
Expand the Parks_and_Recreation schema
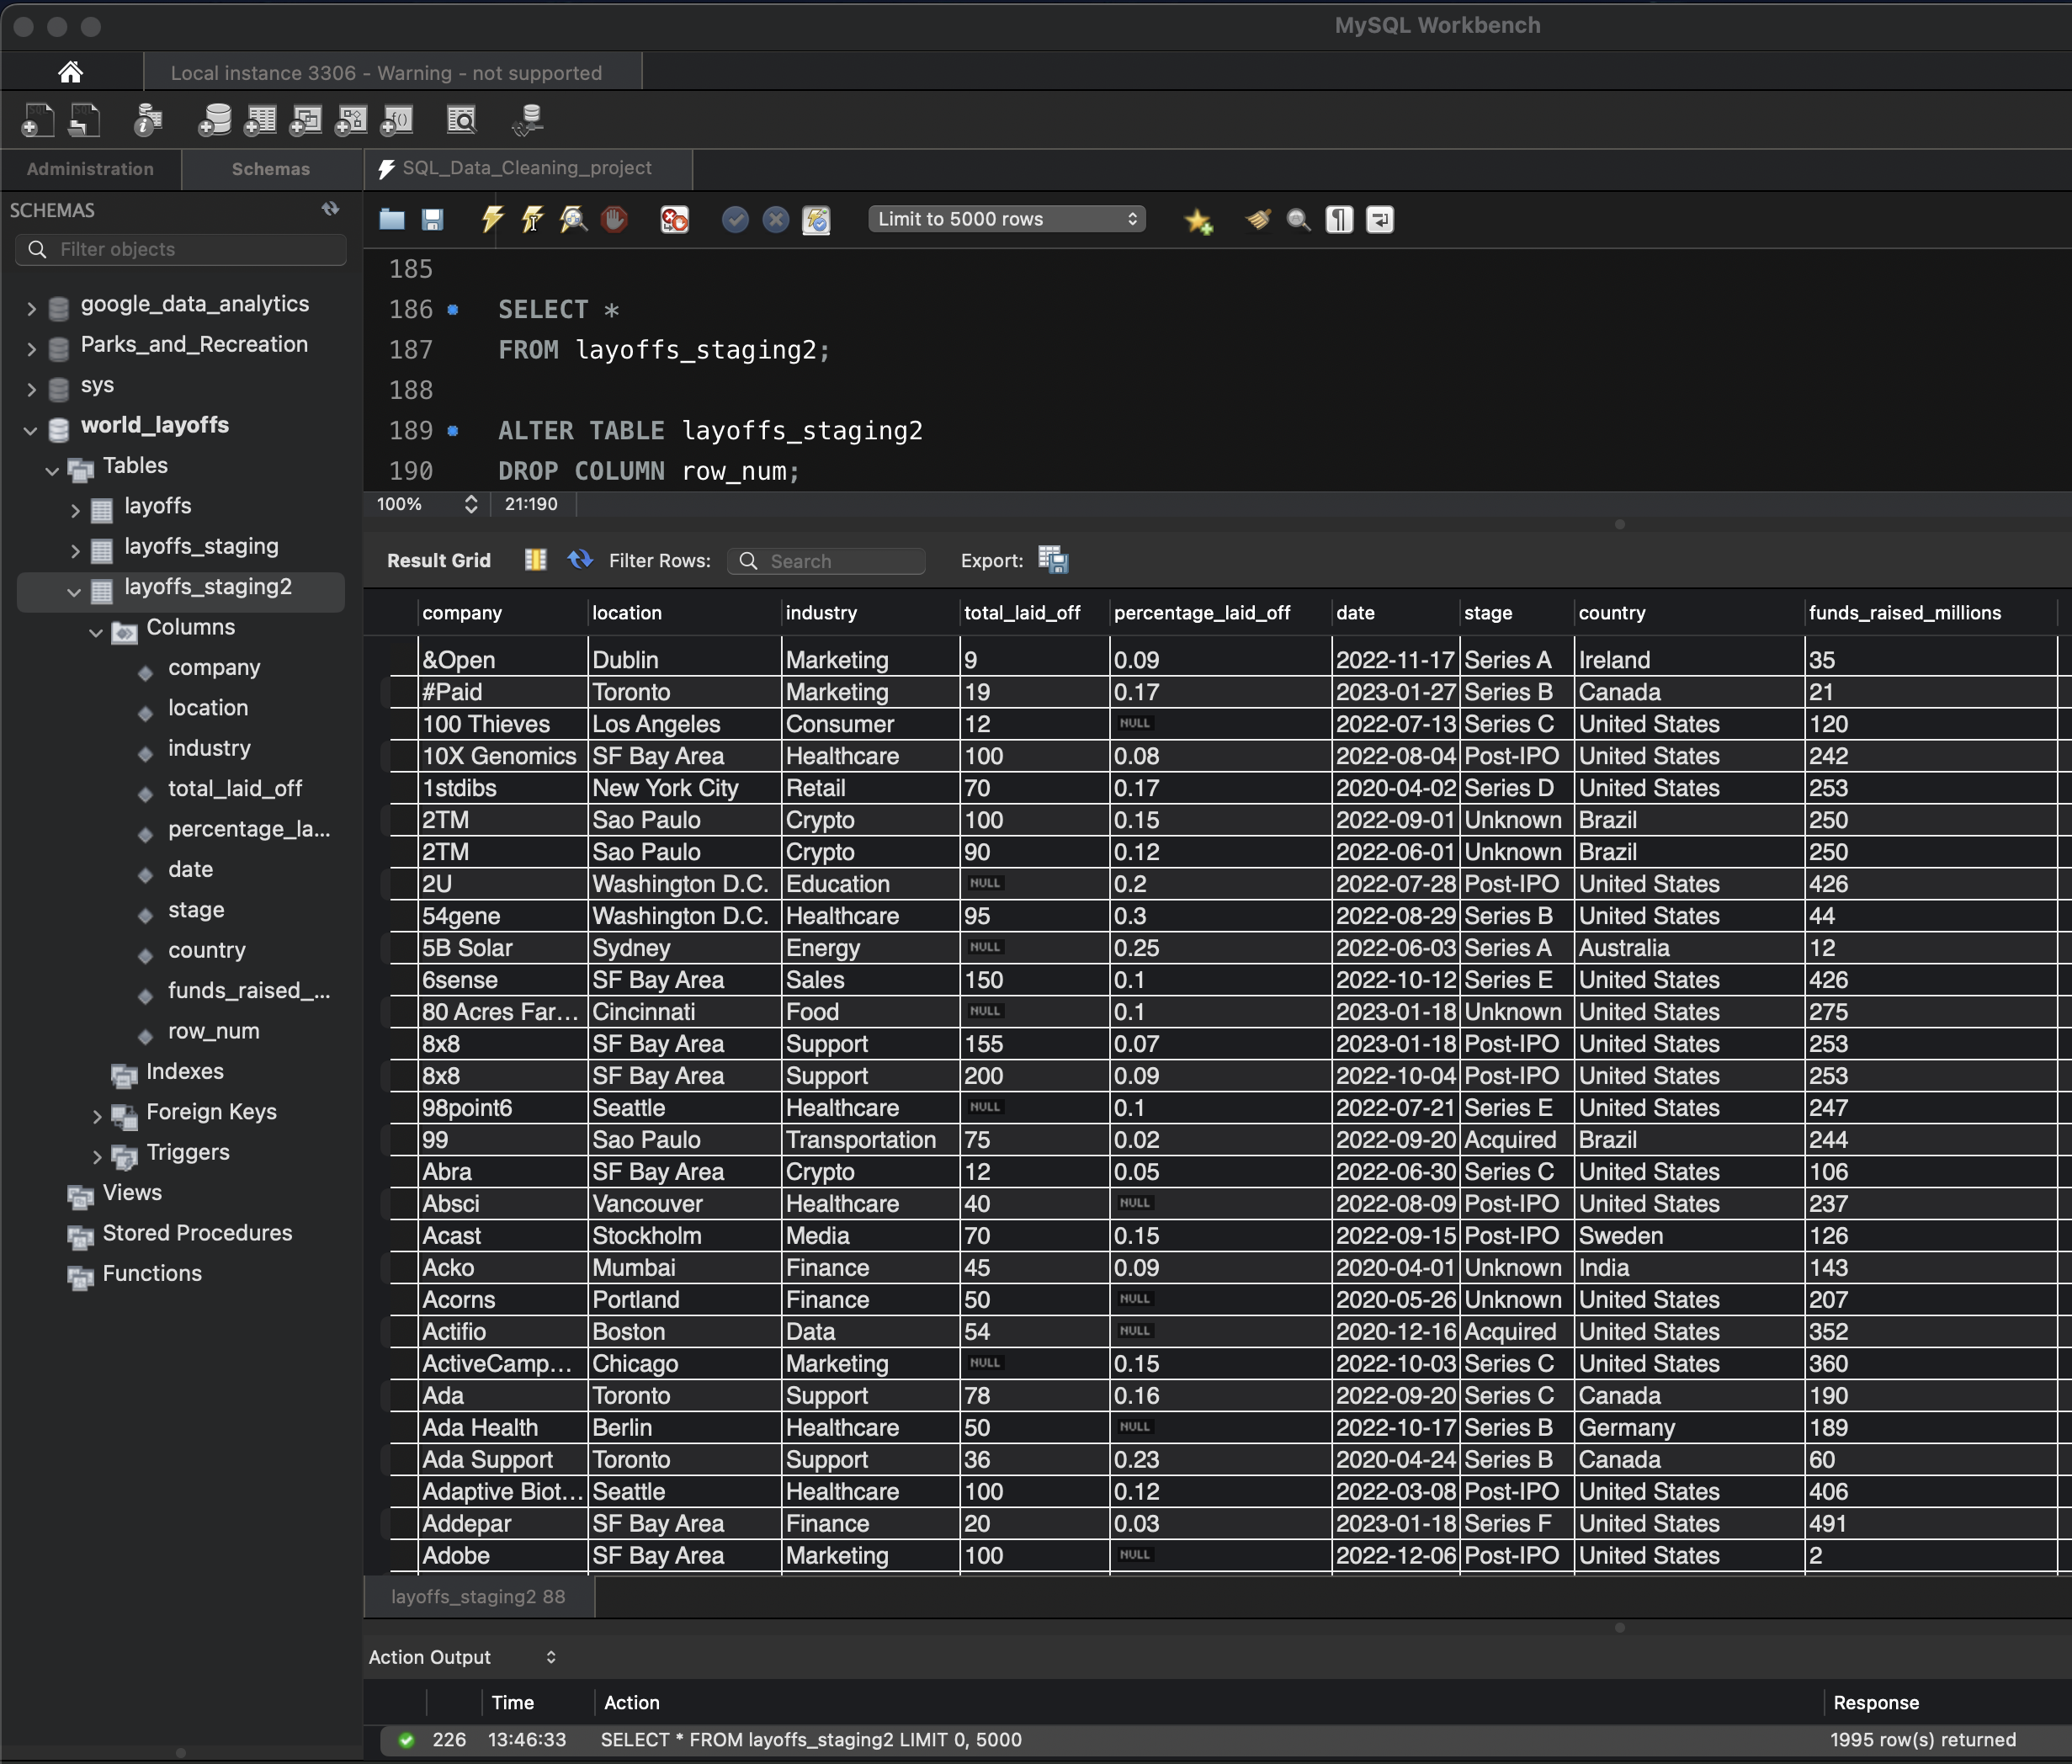[x=31, y=348]
